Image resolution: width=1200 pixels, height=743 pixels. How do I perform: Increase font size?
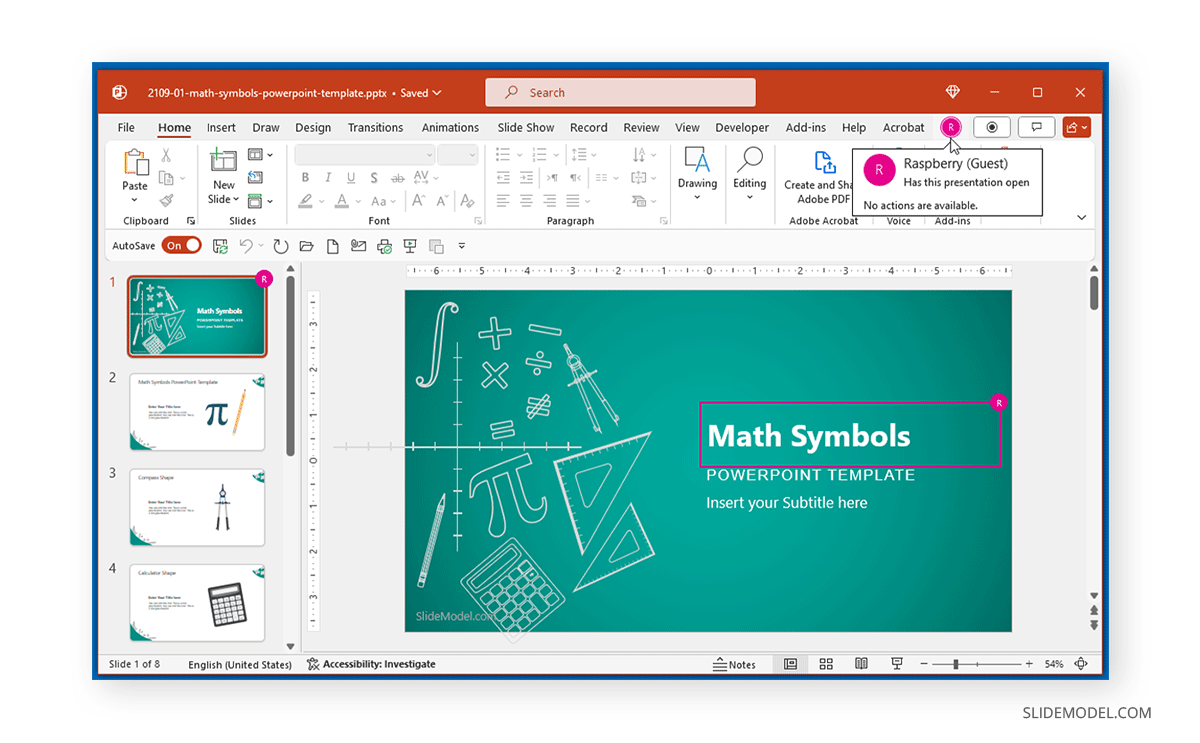click(419, 201)
